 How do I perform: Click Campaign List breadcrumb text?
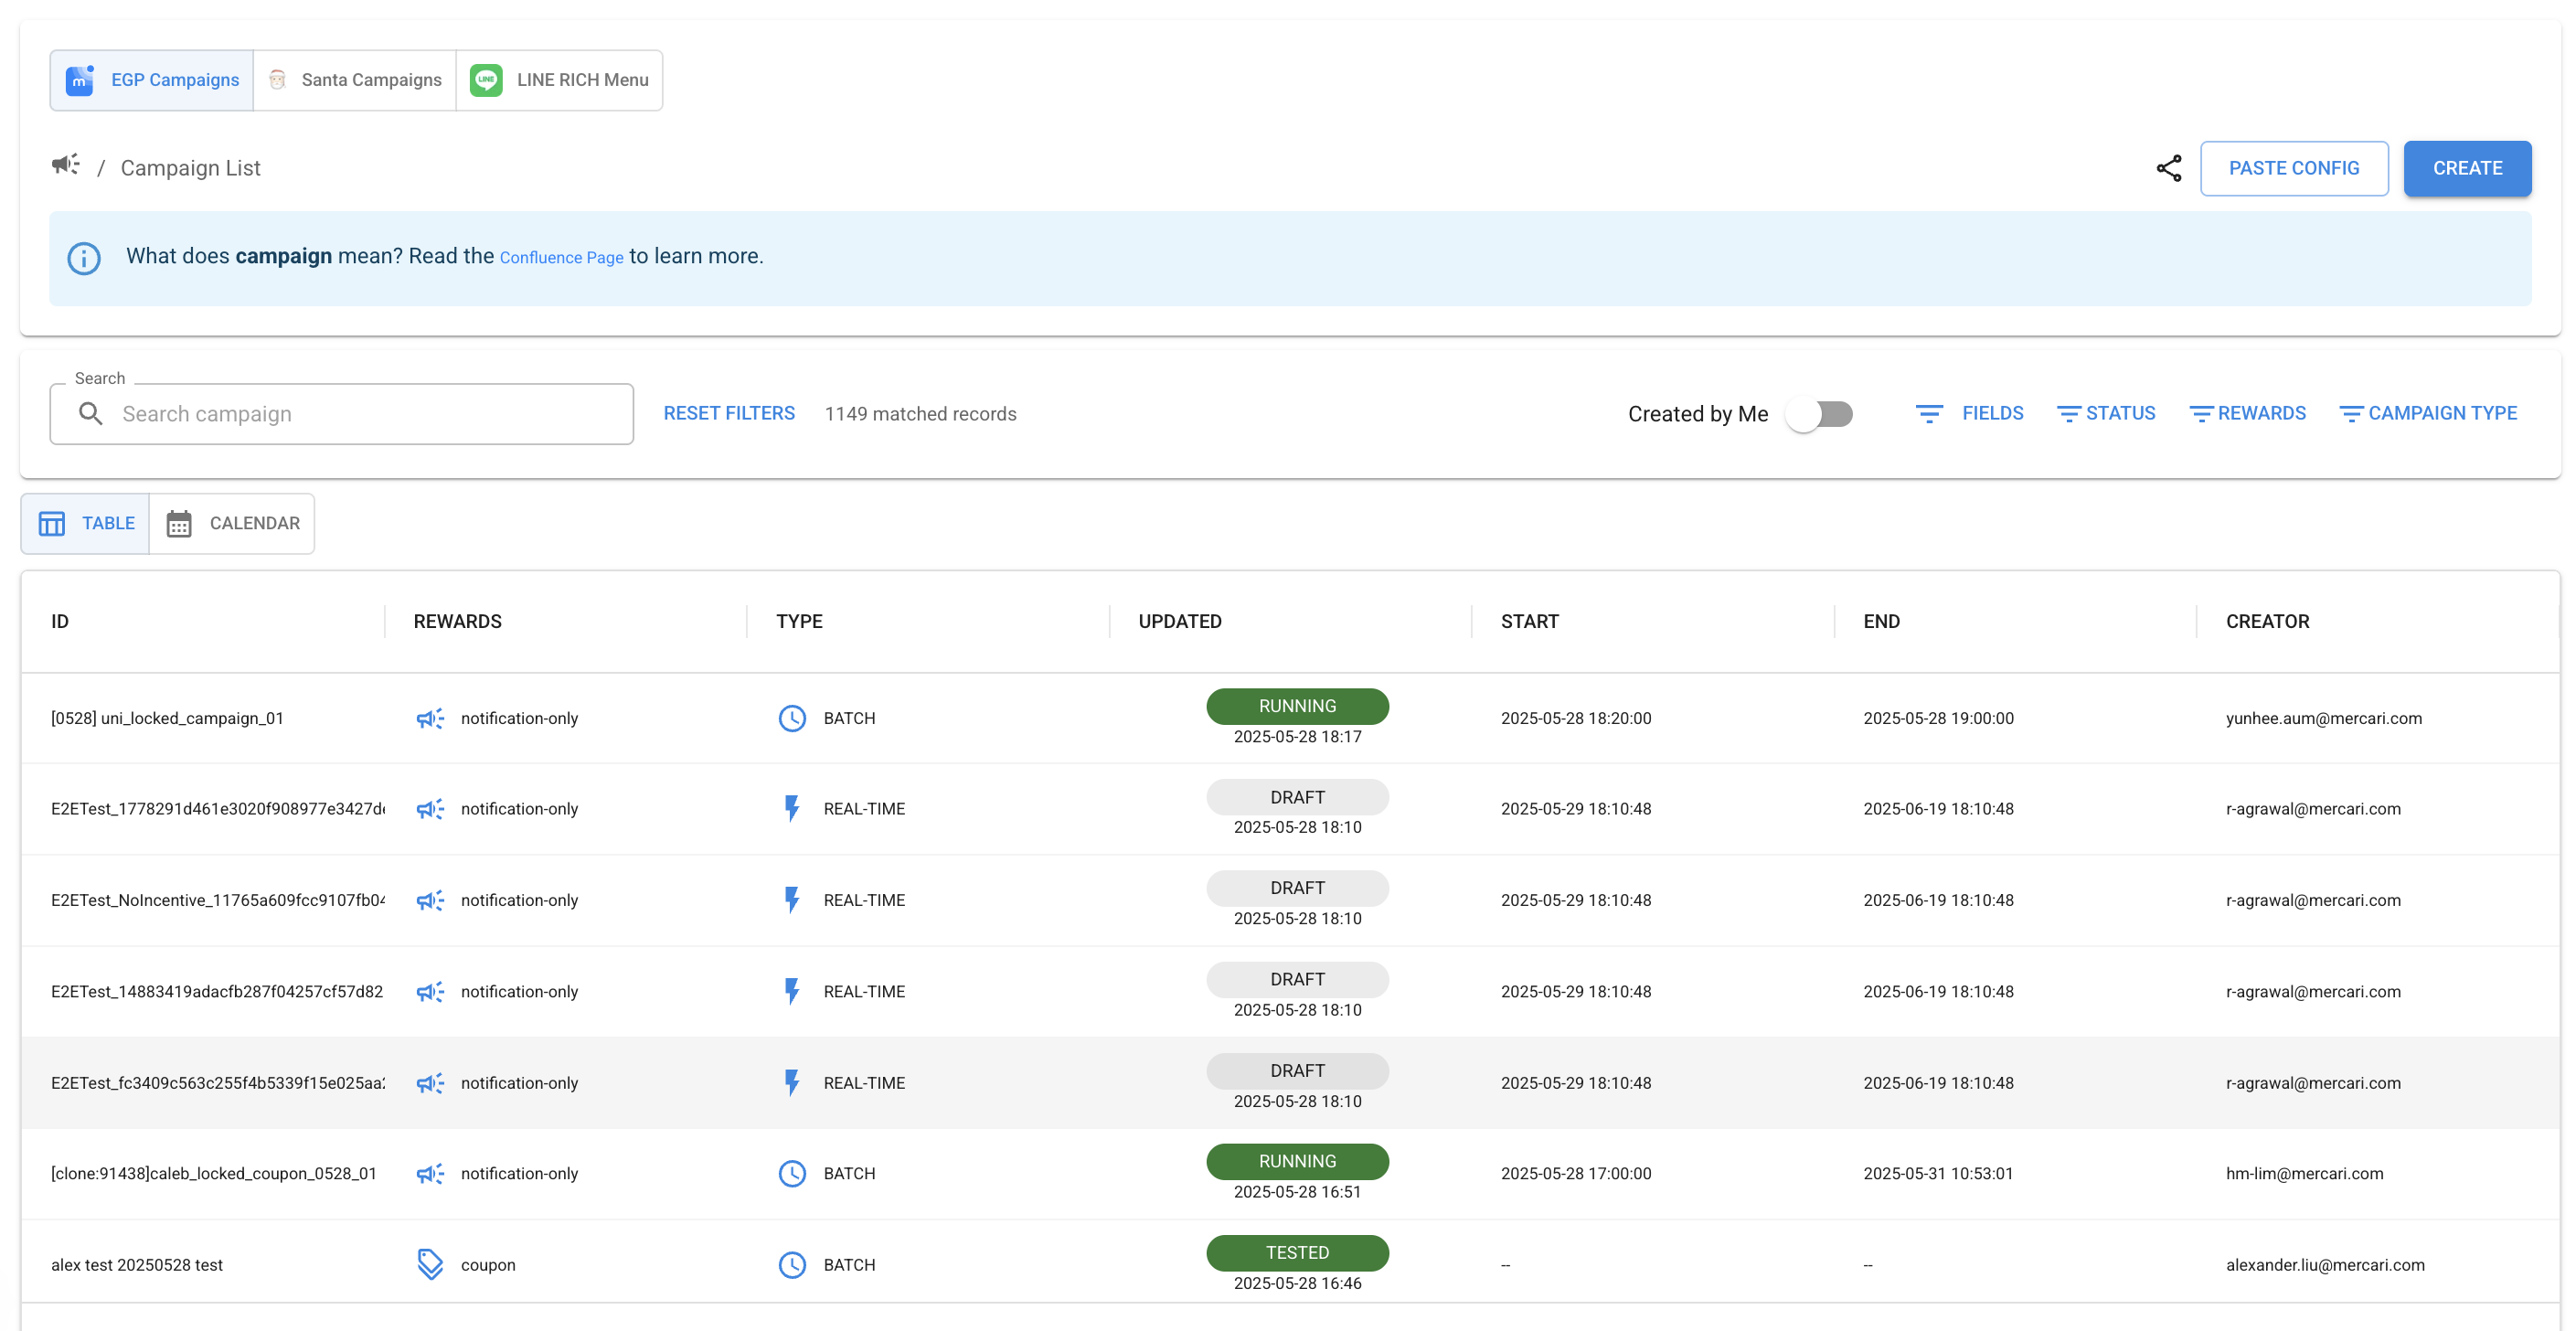190,168
